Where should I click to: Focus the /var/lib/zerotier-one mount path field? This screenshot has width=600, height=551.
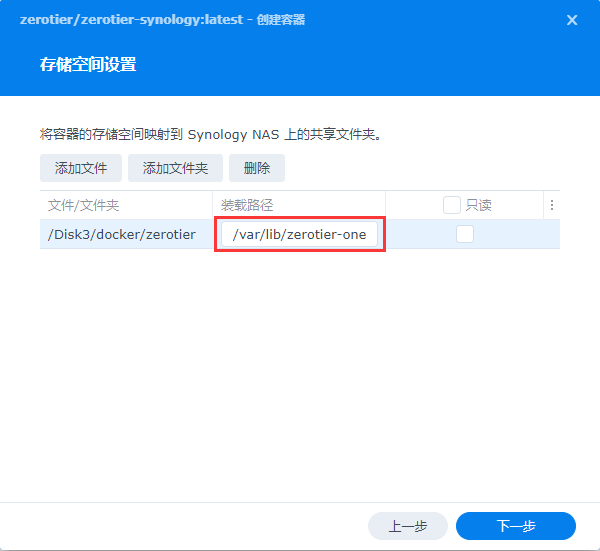pos(299,235)
